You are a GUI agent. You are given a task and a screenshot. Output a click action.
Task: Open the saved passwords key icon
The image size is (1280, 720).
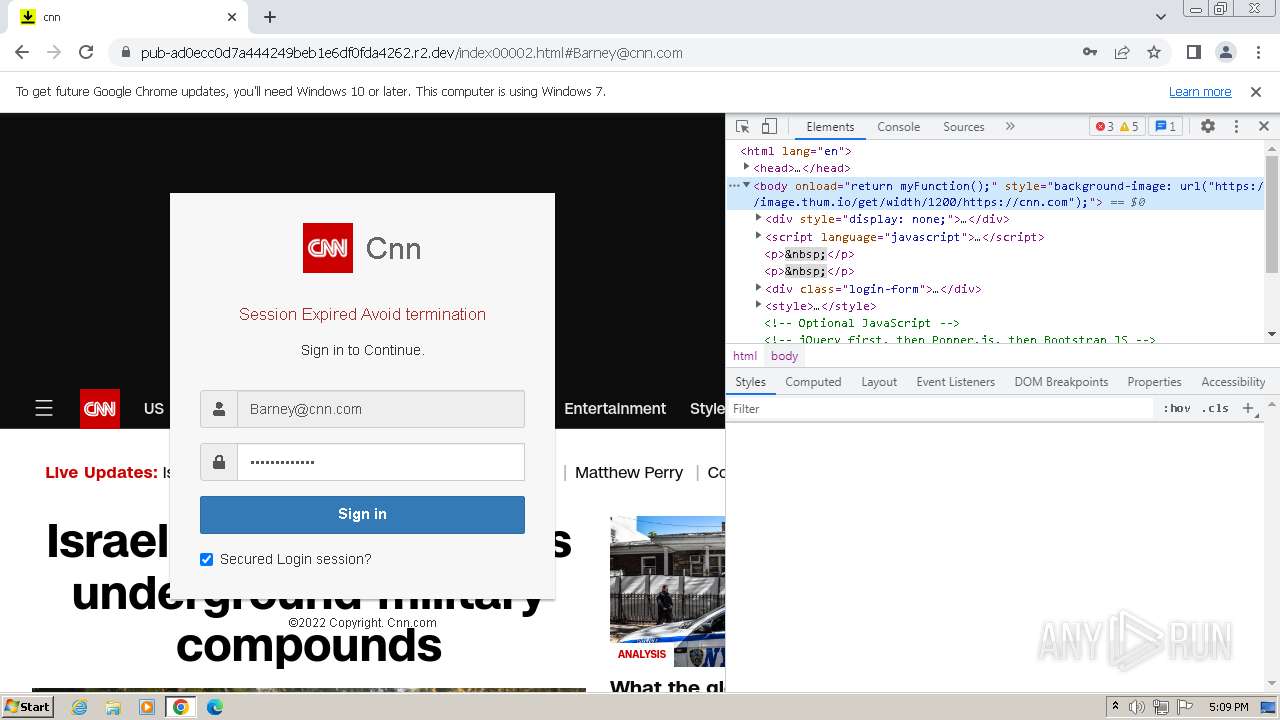point(1090,53)
